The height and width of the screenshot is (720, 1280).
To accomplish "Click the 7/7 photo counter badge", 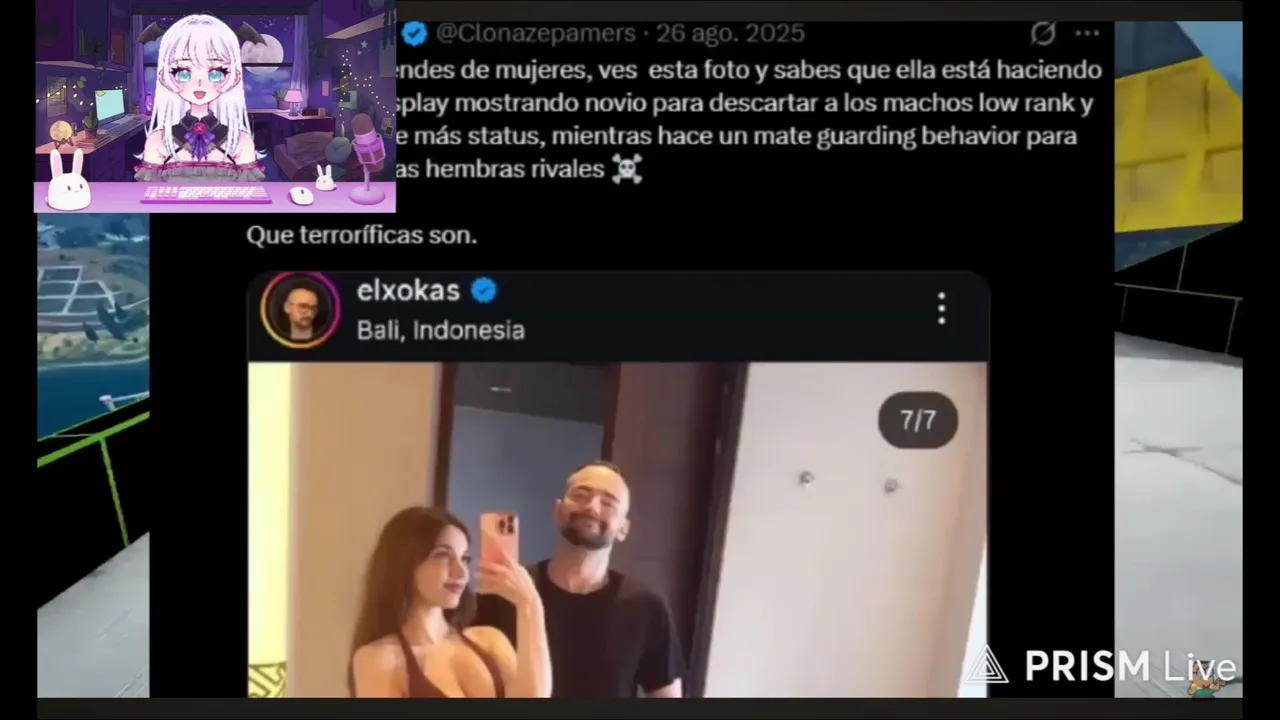I will [918, 420].
